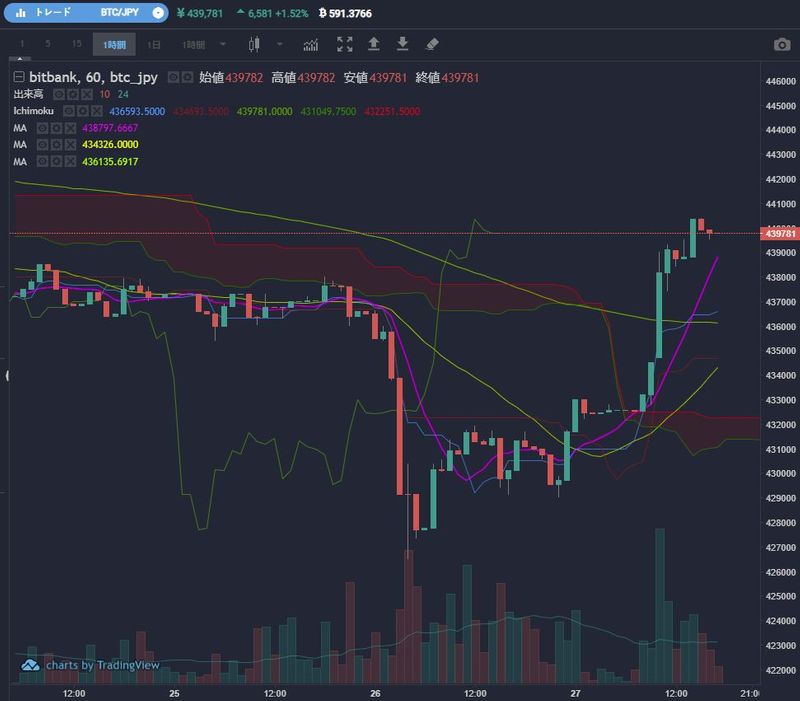Expand the dropdown arrow next to the candle icon

click(280, 45)
